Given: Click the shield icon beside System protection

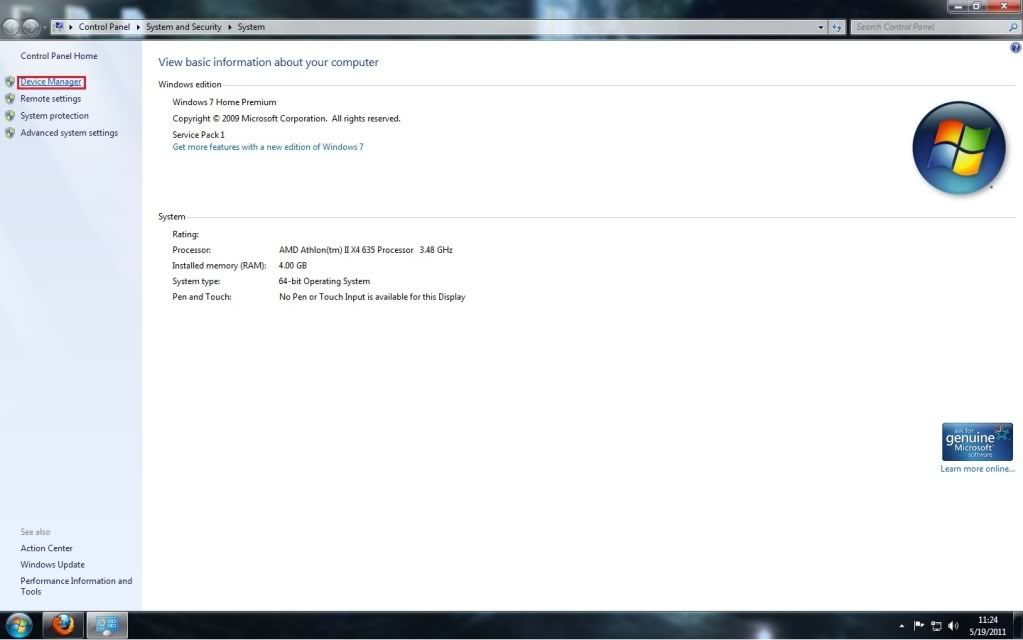Looking at the screenshot, I should click(x=10, y=116).
